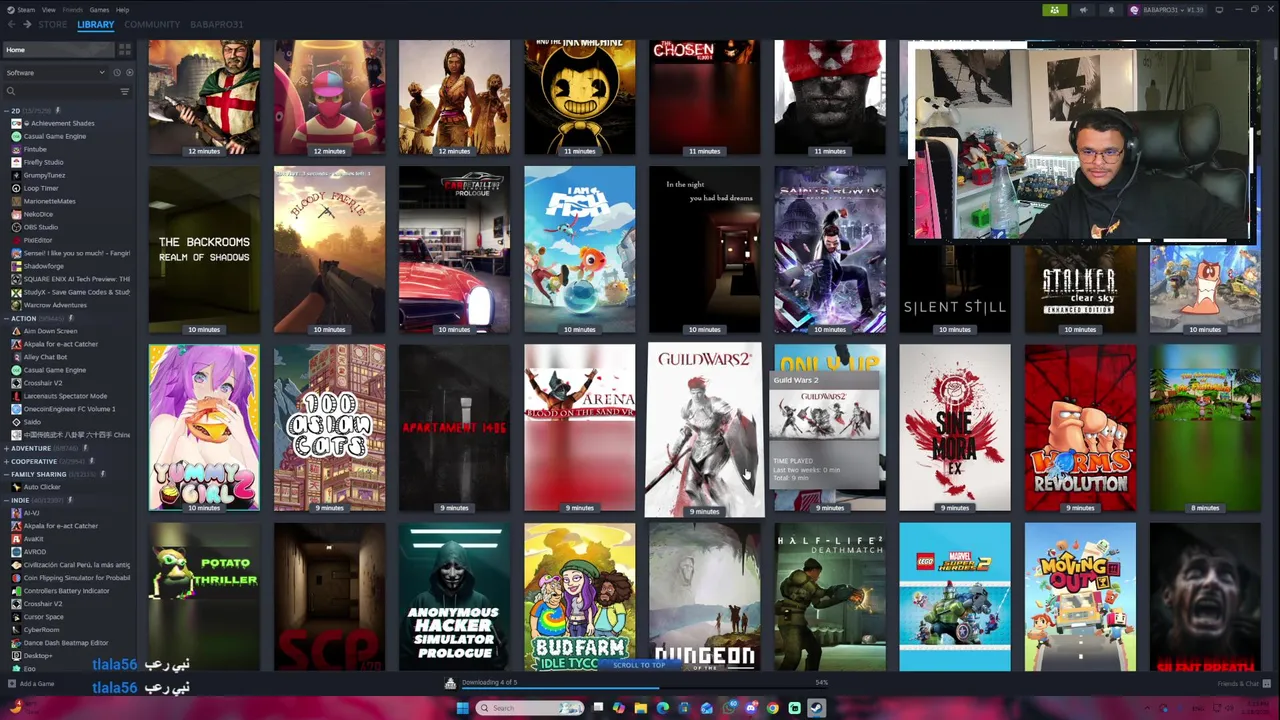Viewport: 1280px width, 720px height.
Task: Select Cursor Space in sidebar
Action: 43,617
